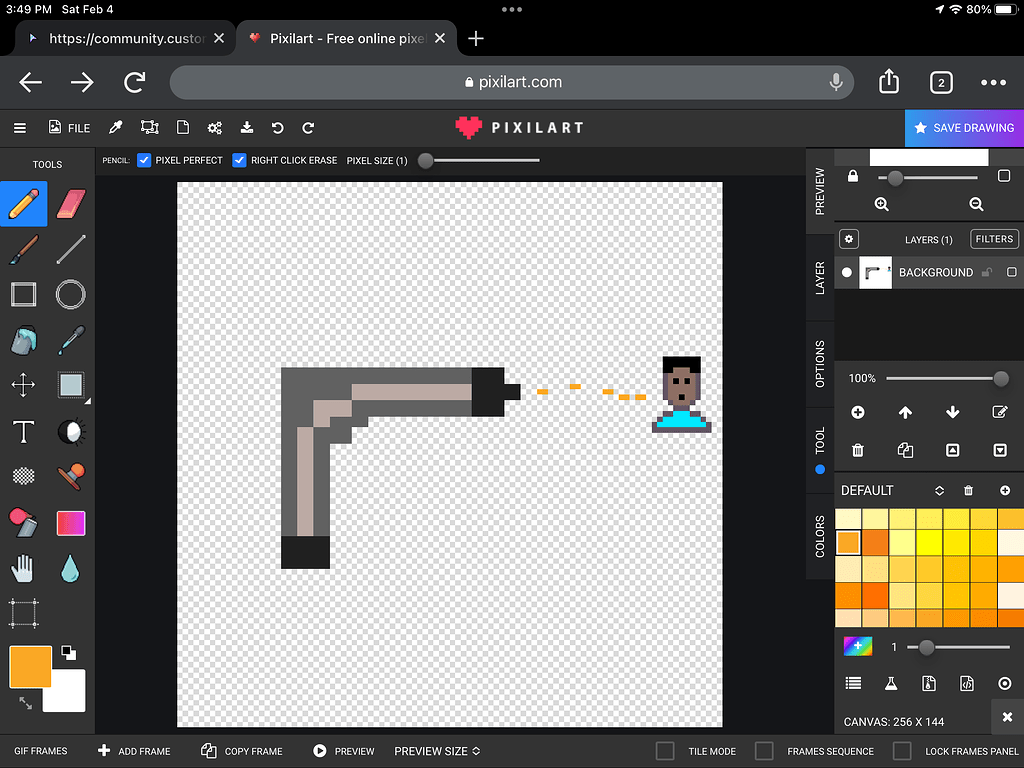Pick the selected orange palette swatch

(847, 542)
